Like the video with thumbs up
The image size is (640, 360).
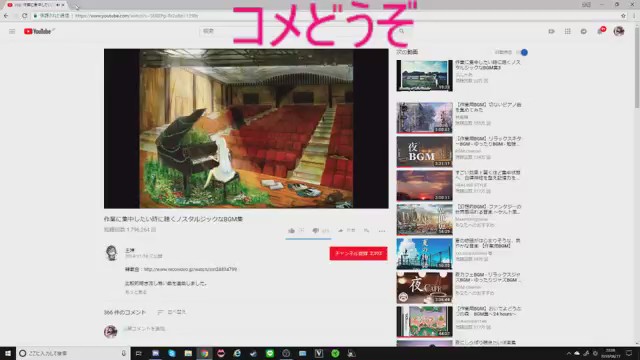(291, 231)
